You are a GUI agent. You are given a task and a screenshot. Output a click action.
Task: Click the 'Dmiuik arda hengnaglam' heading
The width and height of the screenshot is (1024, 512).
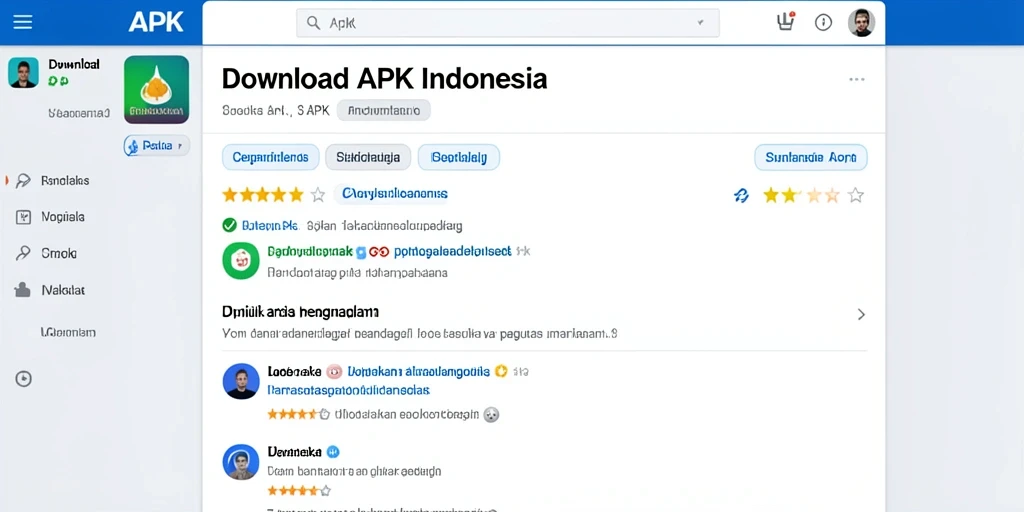(300, 312)
